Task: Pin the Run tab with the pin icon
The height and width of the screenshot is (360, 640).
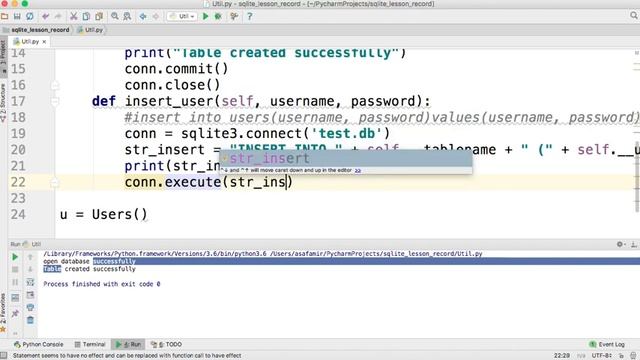Action: pos(15,313)
